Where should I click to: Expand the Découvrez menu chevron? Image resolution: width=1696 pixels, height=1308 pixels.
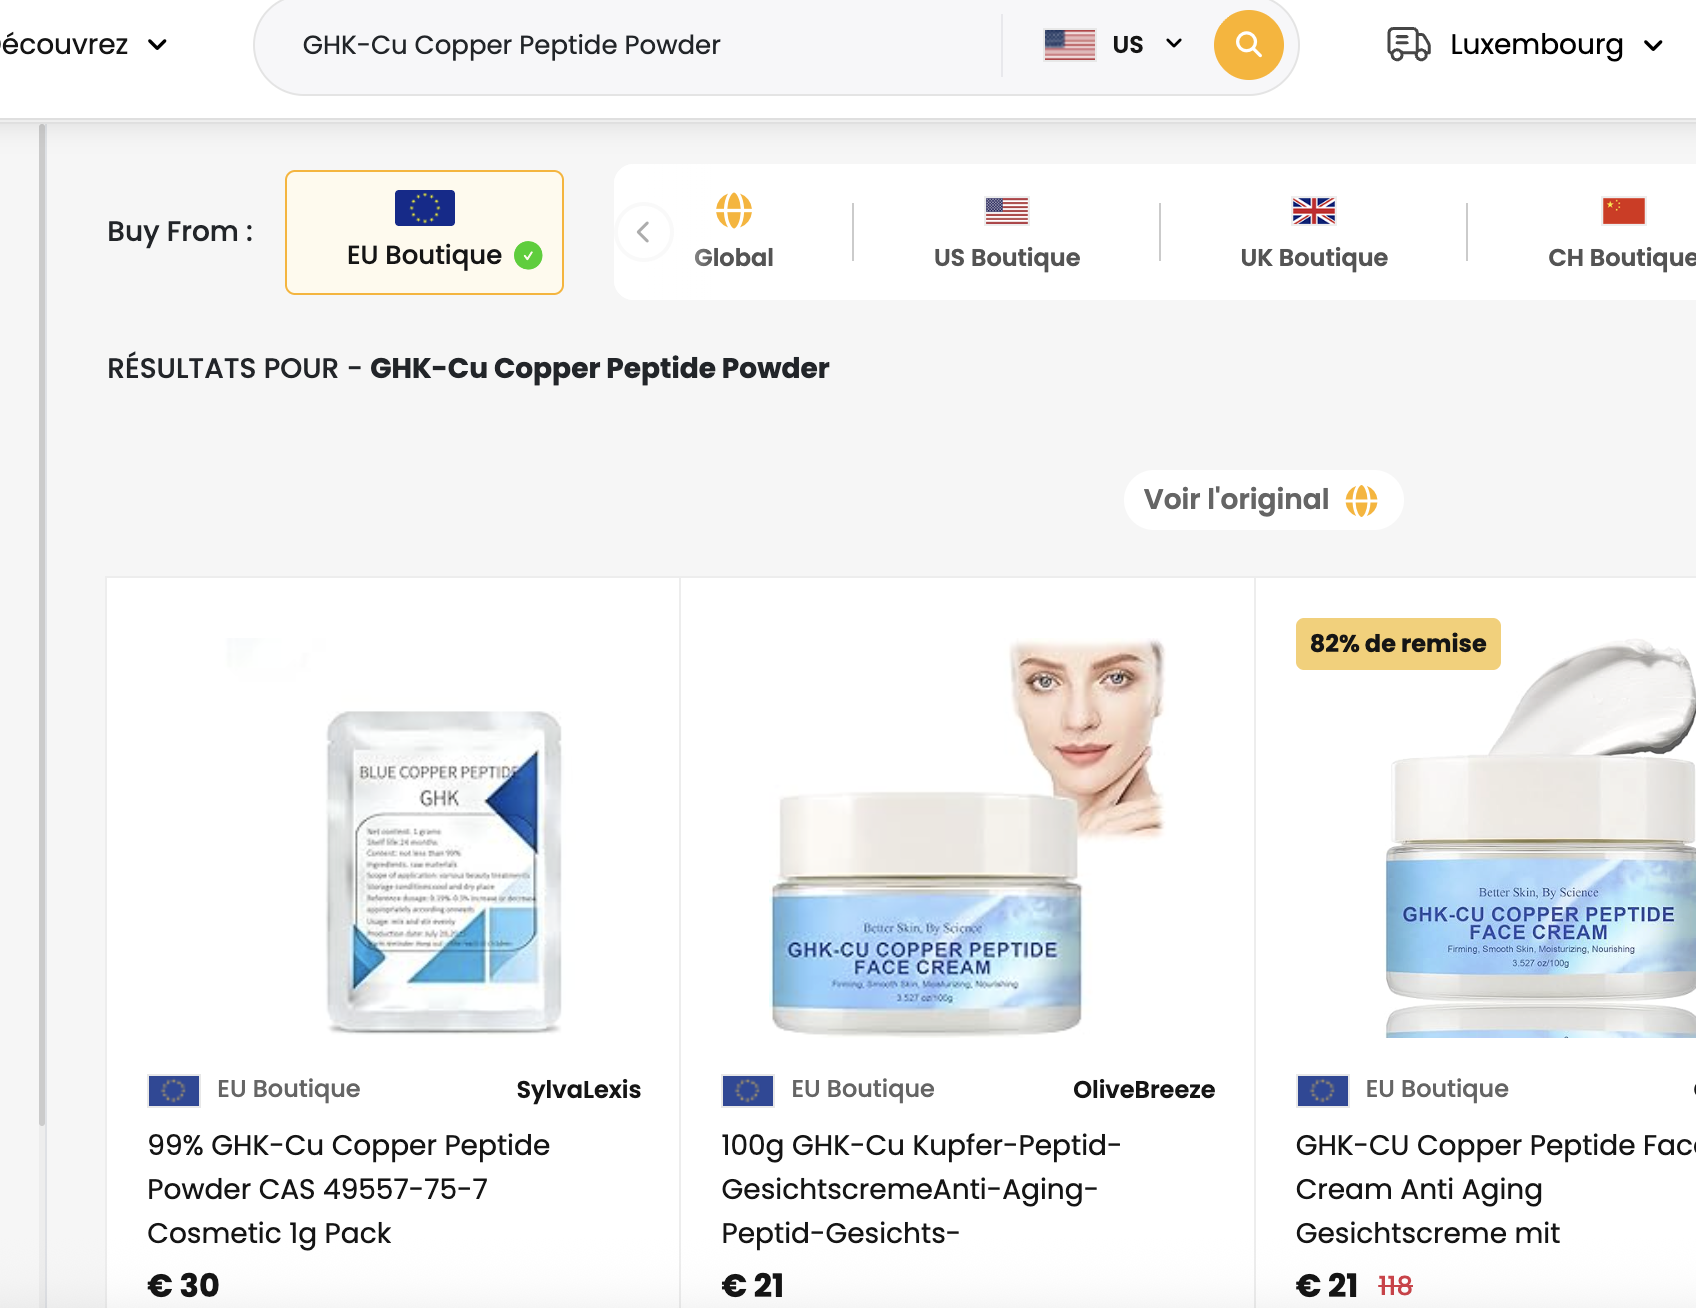click(157, 45)
